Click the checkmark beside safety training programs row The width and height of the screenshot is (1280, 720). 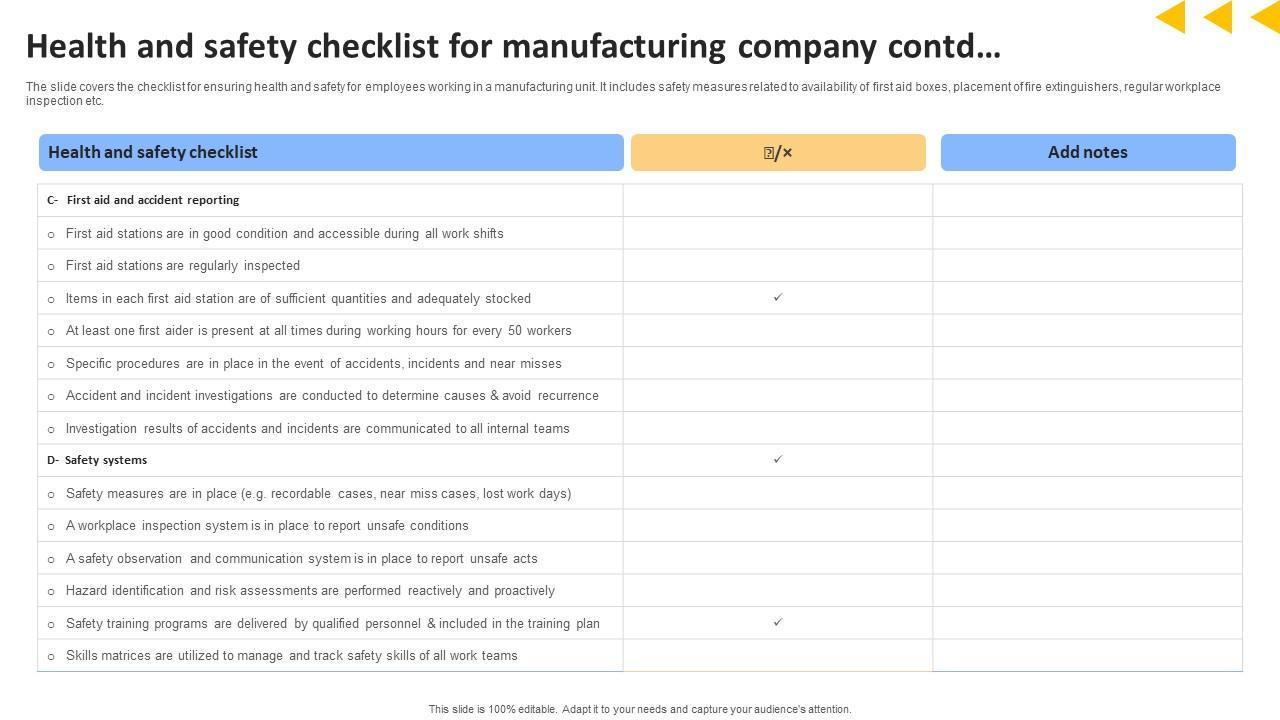(x=778, y=622)
